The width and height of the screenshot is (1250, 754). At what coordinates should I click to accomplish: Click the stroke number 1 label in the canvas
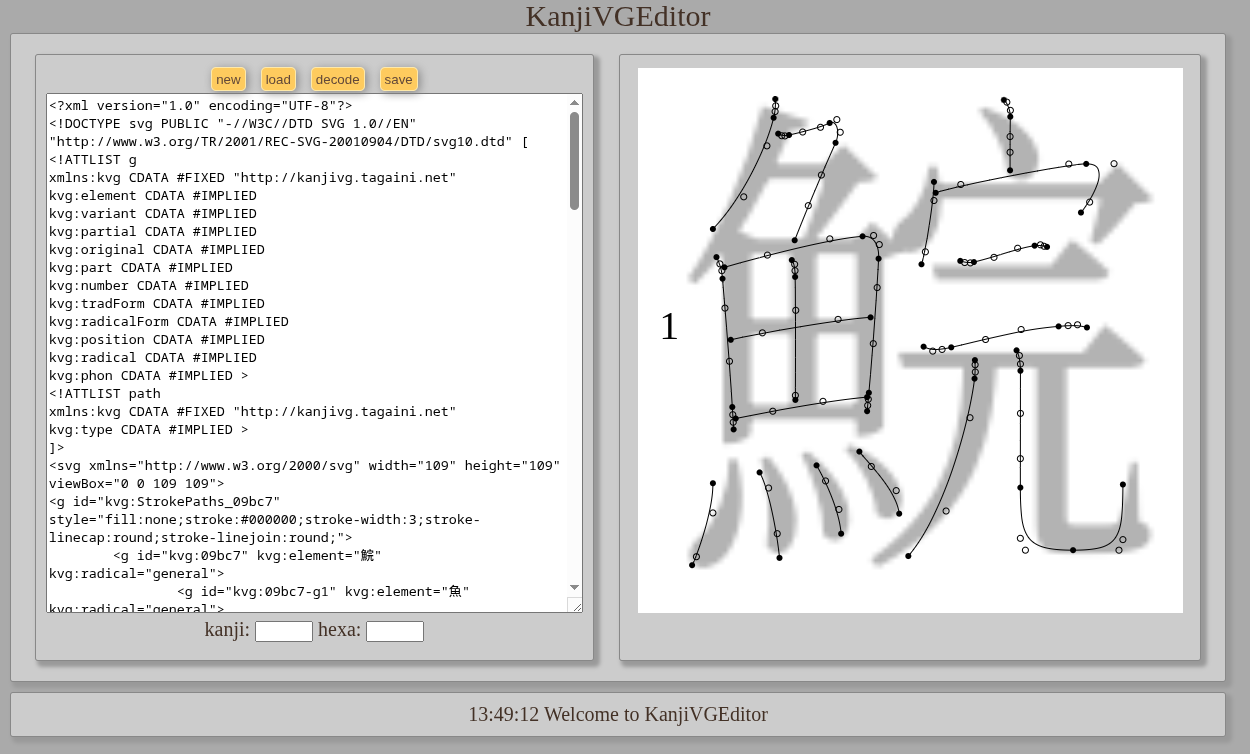pyautogui.click(x=668, y=326)
